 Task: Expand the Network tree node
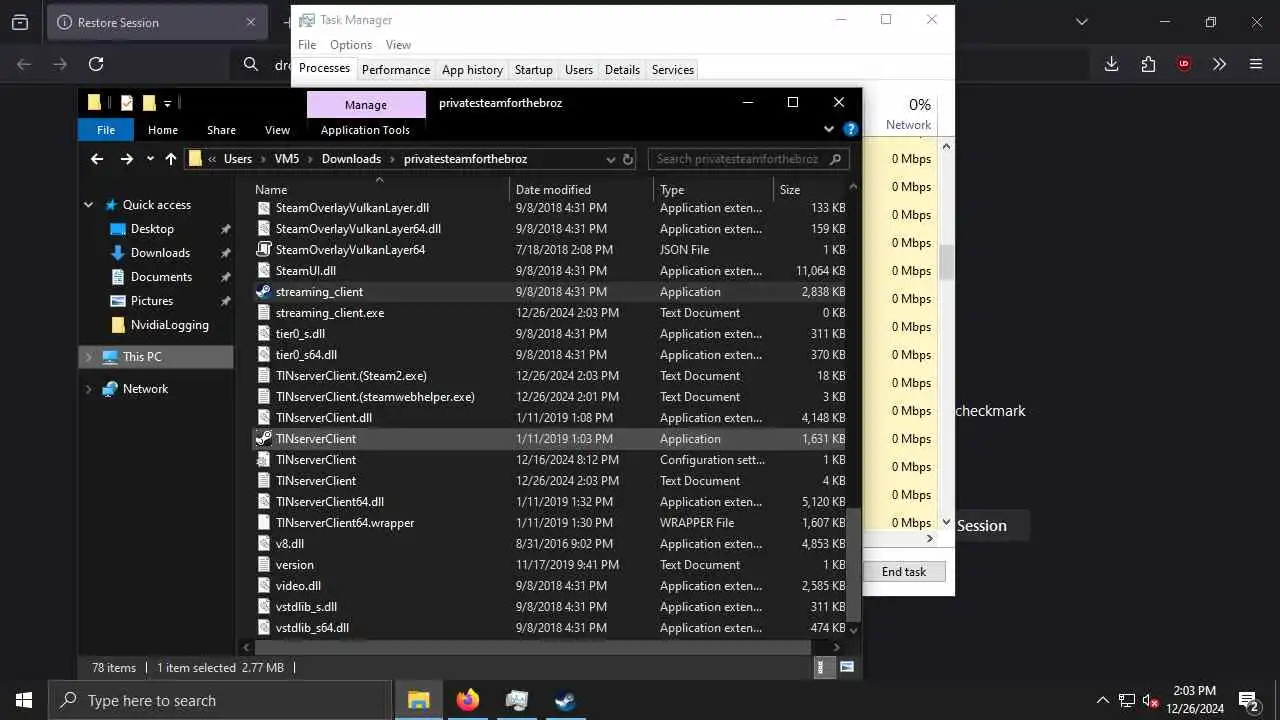(88, 389)
